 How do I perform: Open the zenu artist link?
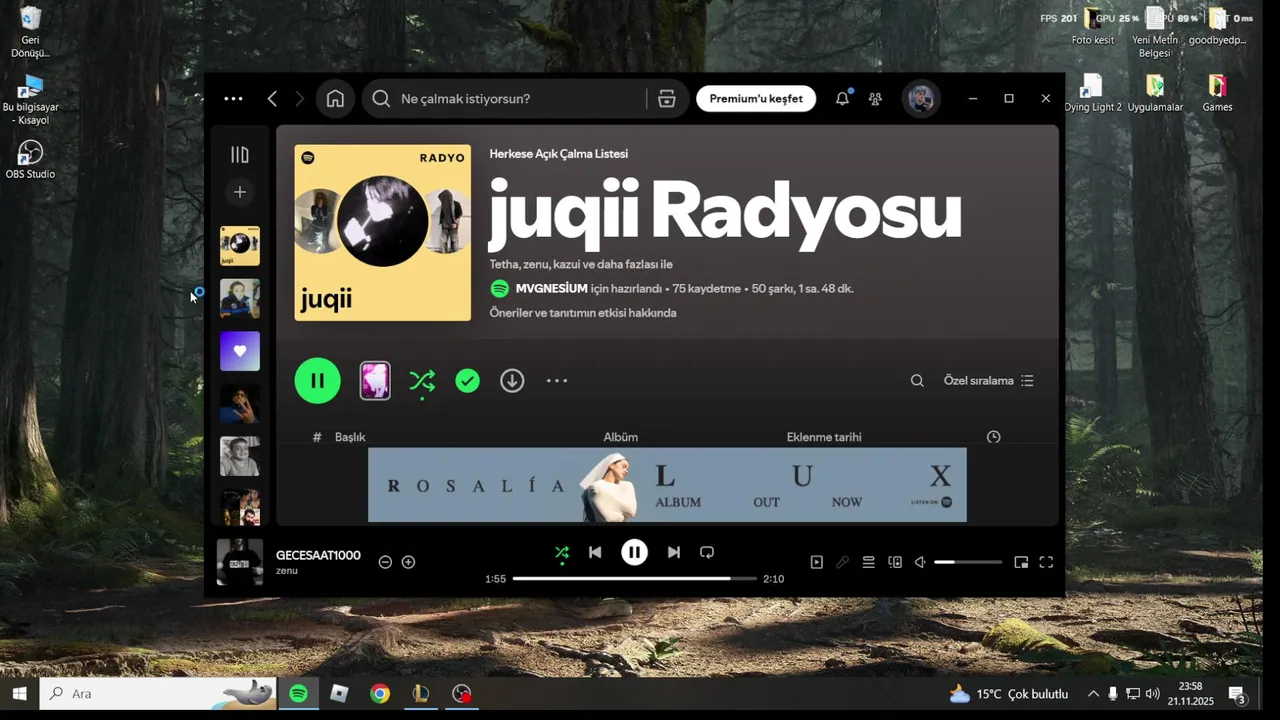pyautogui.click(x=287, y=571)
